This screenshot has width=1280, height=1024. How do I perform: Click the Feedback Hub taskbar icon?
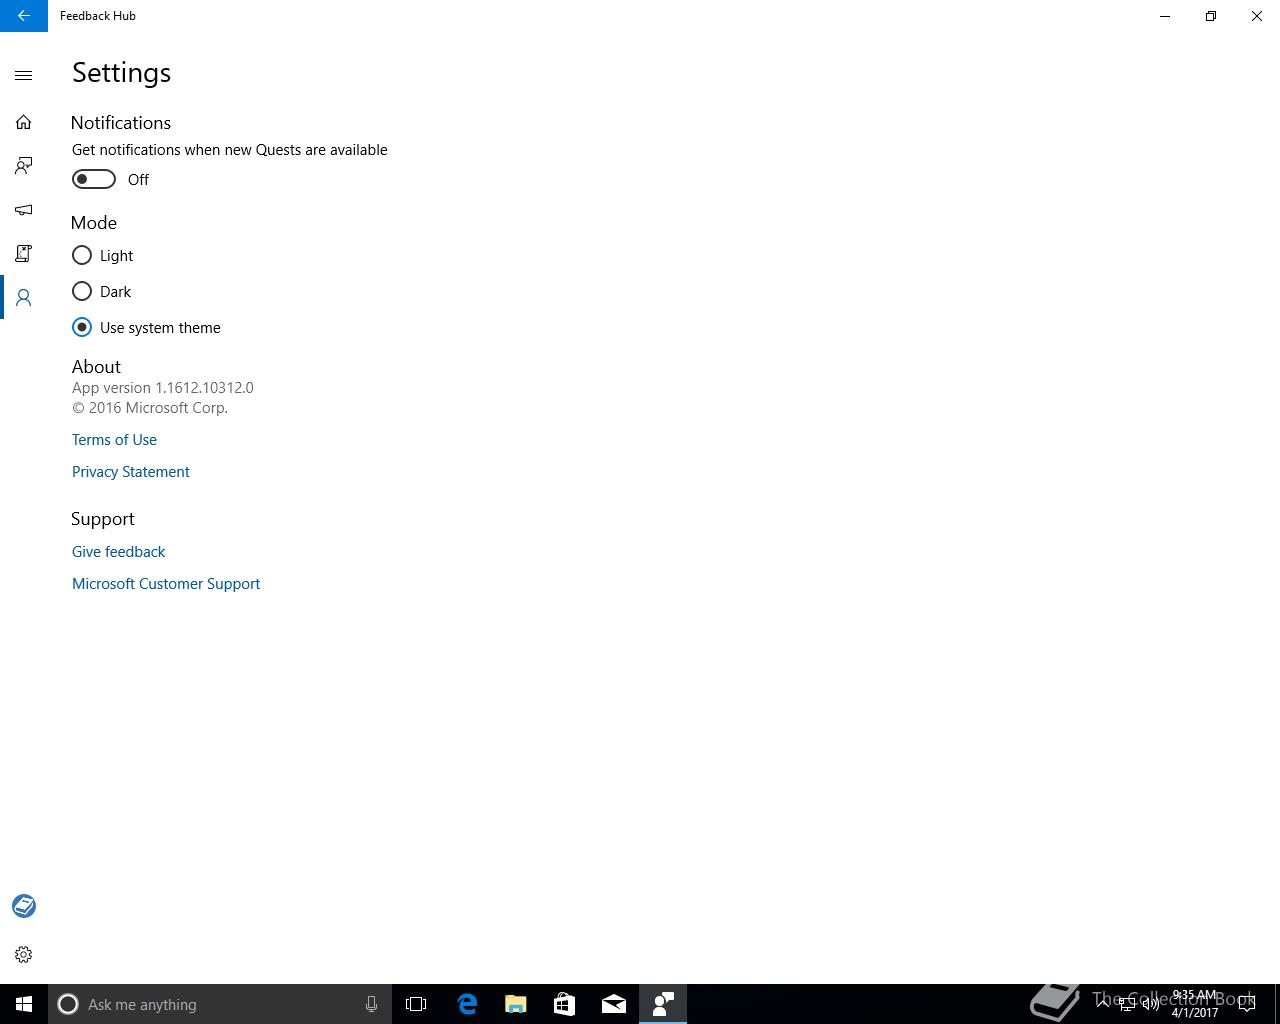pyautogui.click(x=663, y=1004)
